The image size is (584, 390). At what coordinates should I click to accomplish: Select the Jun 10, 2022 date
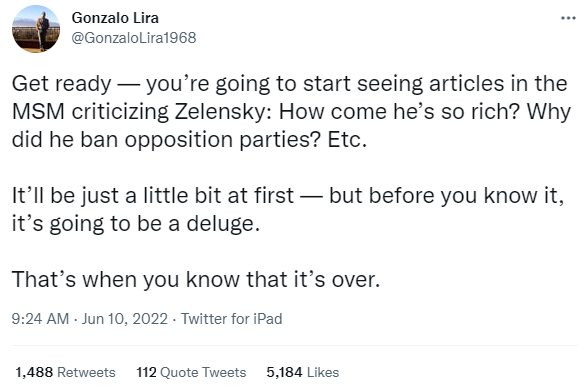point(125,319)
